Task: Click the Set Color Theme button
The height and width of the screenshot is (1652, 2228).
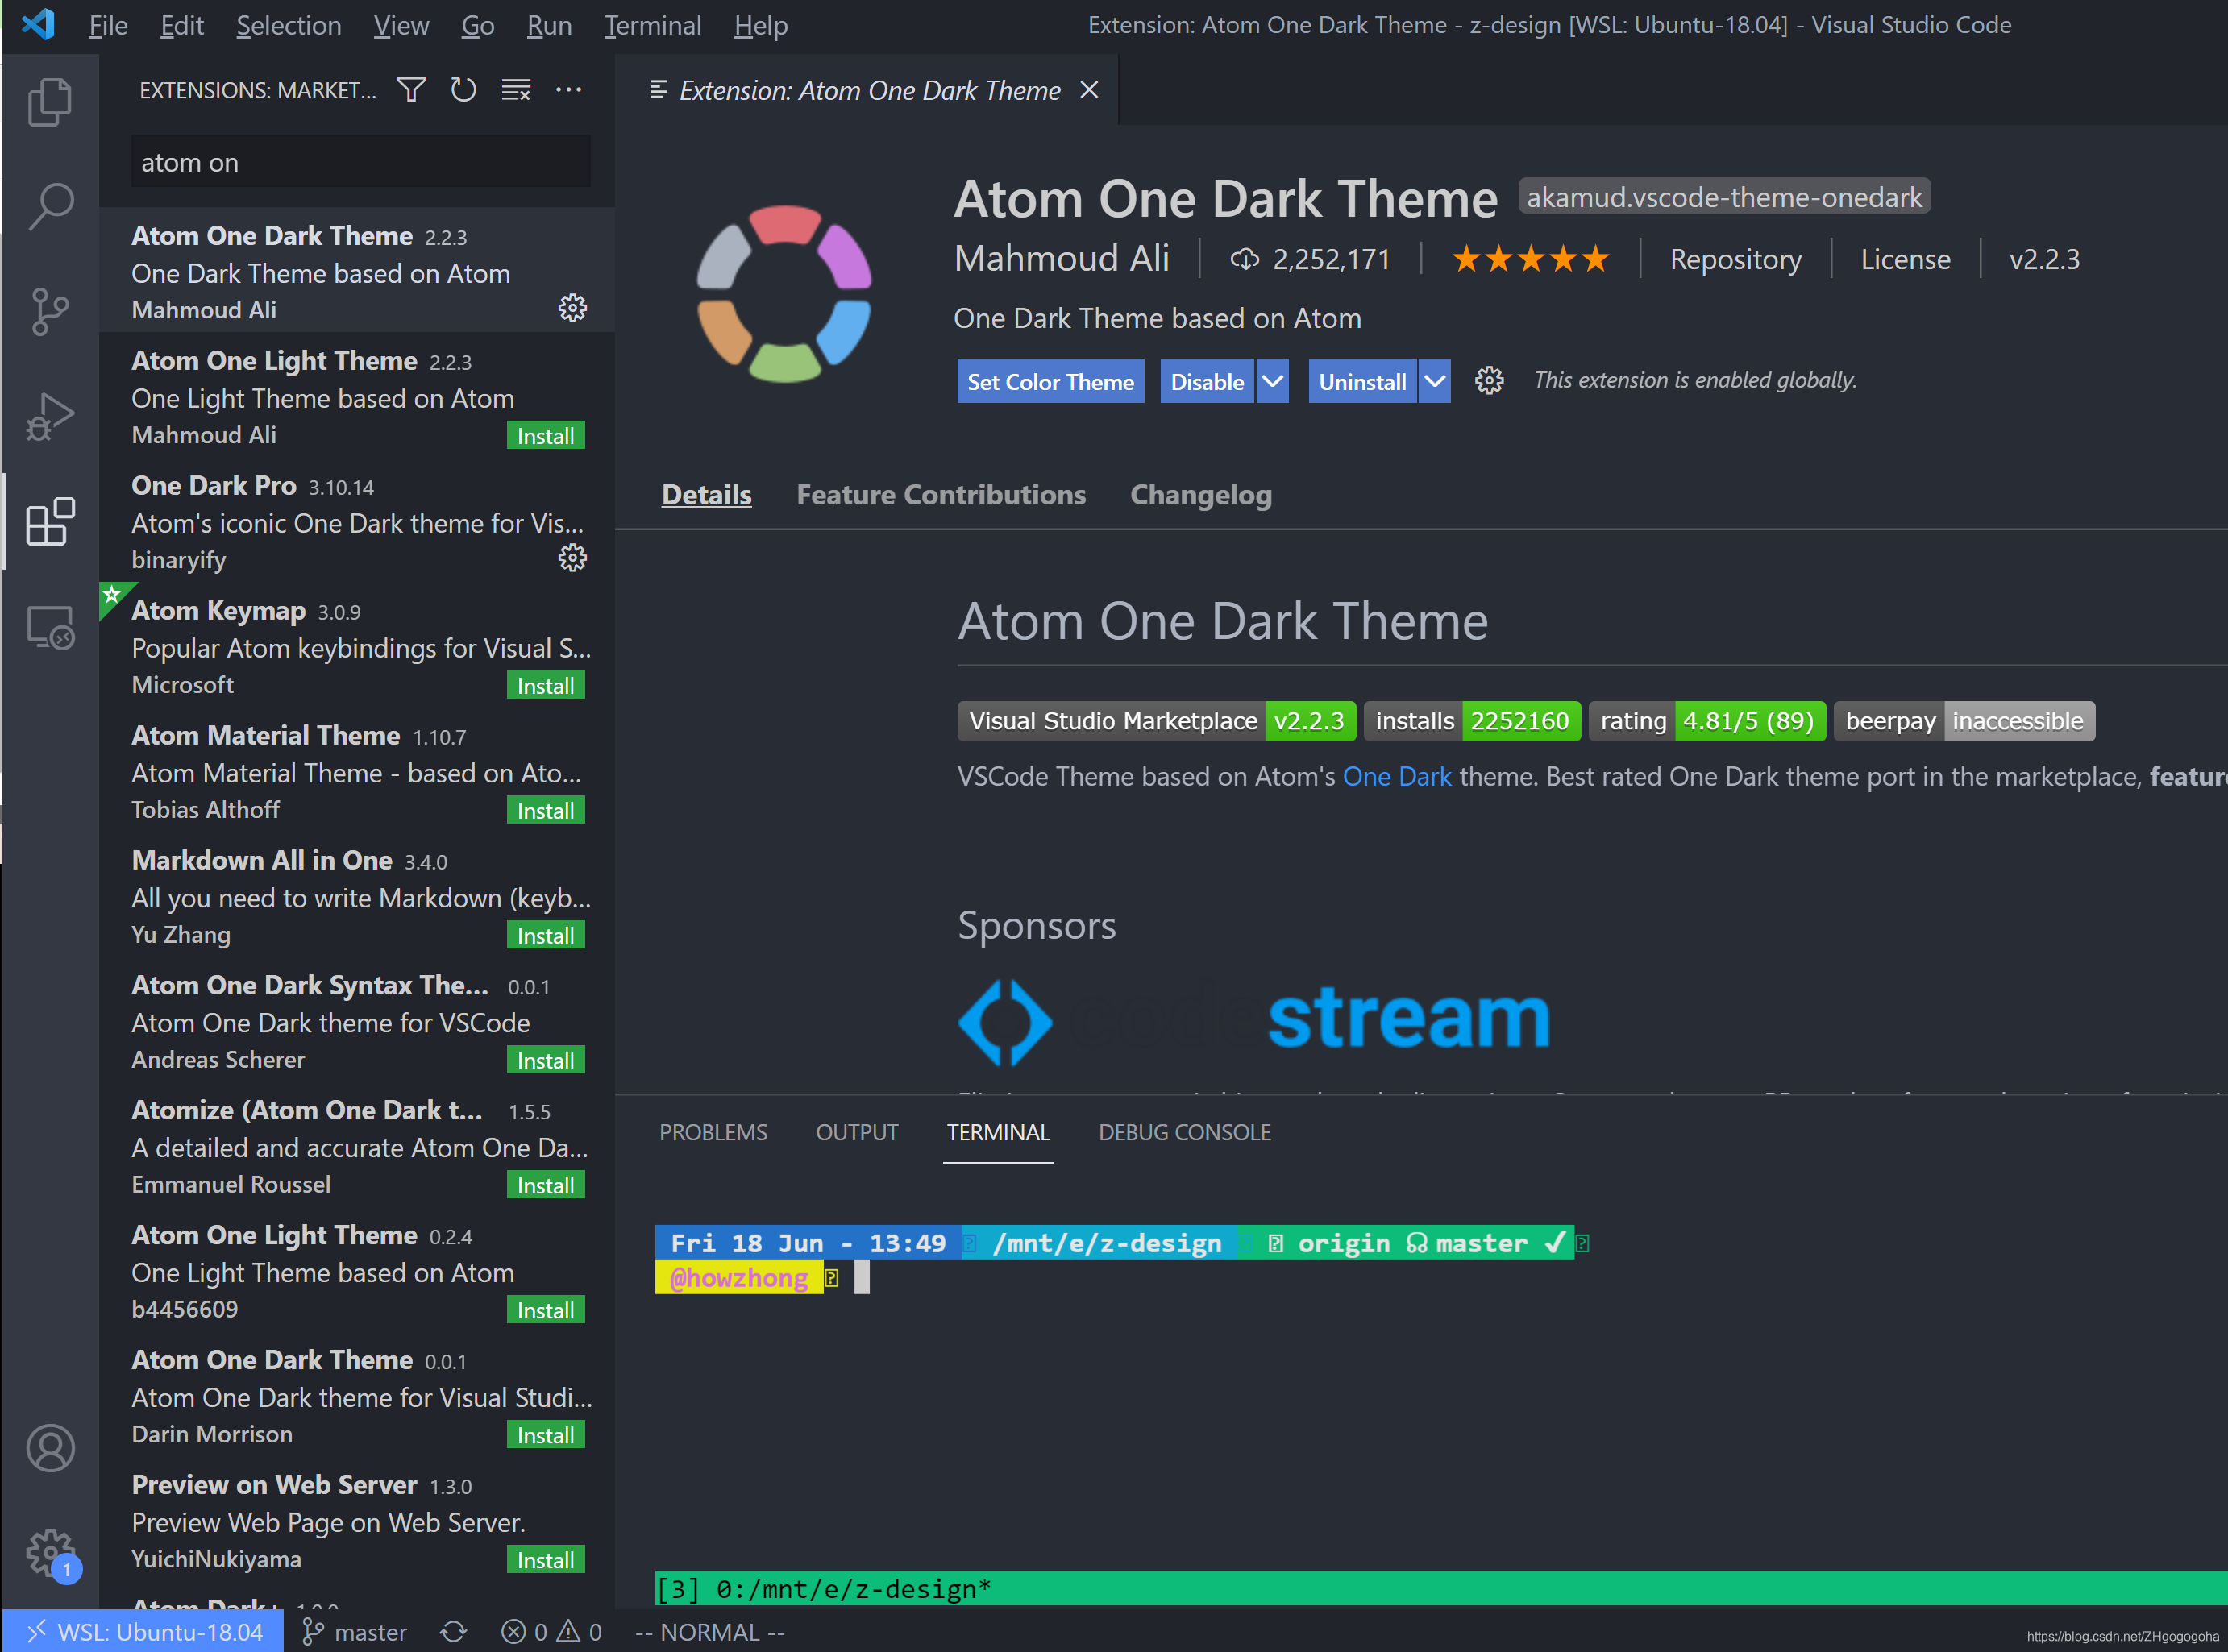Action: click(x=1050, y=381)
